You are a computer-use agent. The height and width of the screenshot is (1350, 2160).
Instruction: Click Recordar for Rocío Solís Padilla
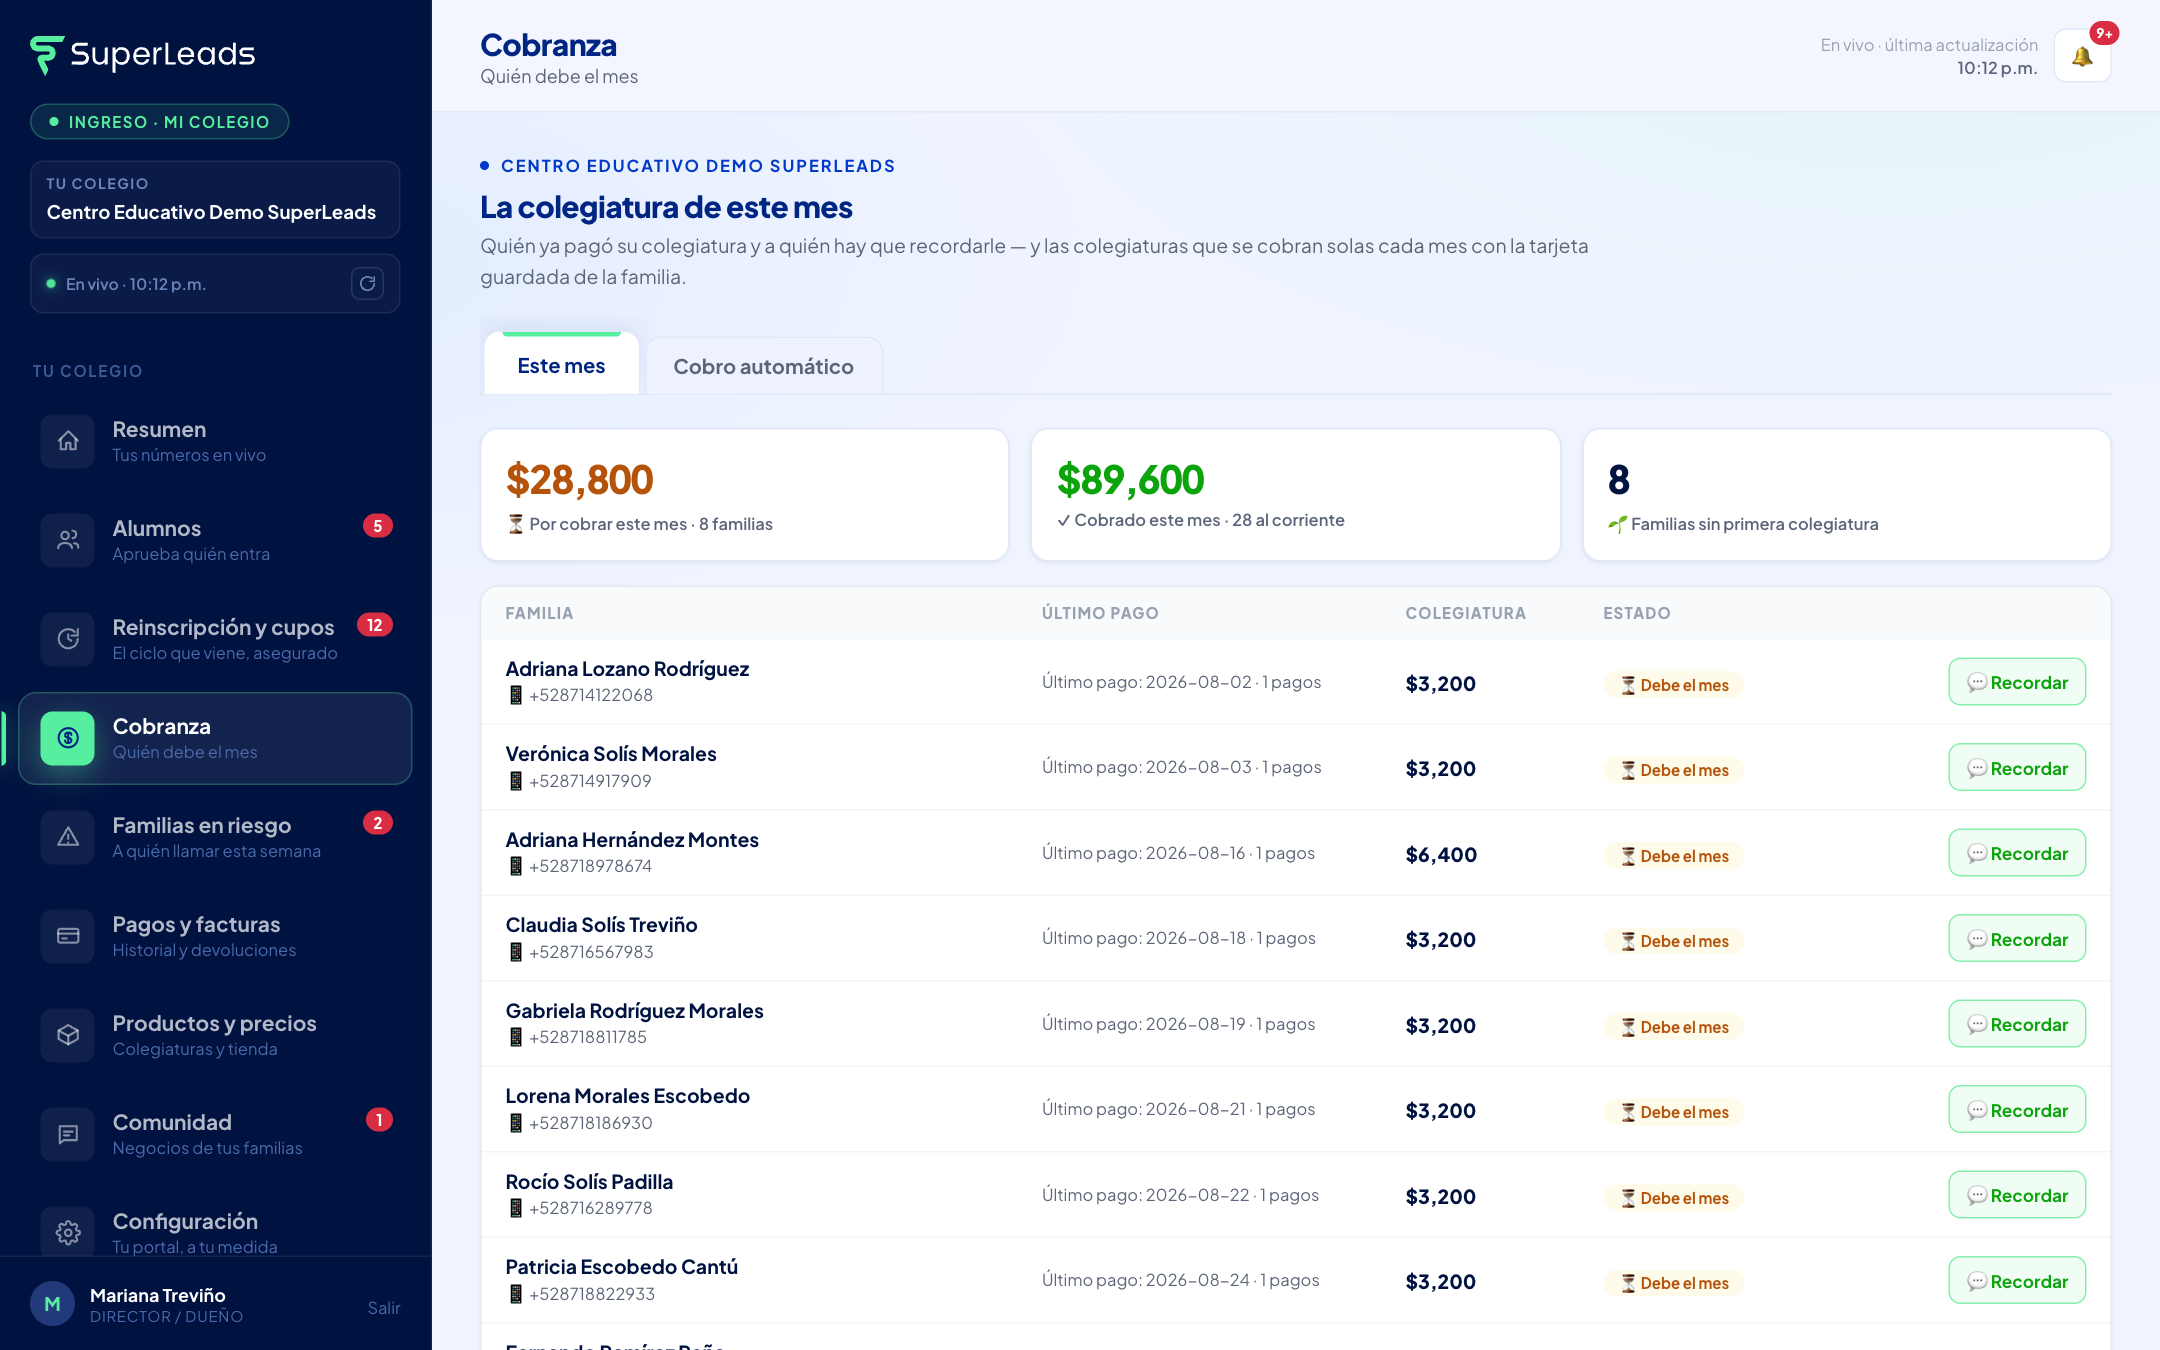pos(2017,1195)
